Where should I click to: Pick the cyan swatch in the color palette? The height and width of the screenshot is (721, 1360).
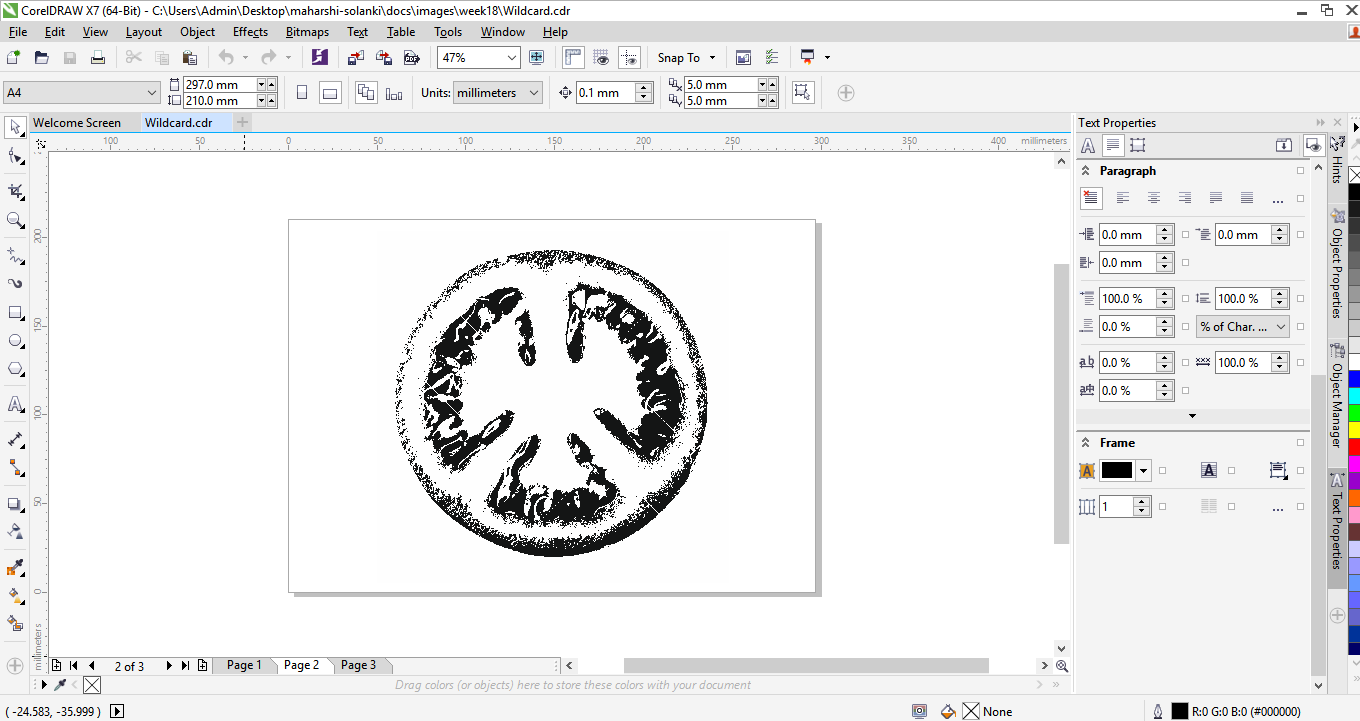[1354, 395]
